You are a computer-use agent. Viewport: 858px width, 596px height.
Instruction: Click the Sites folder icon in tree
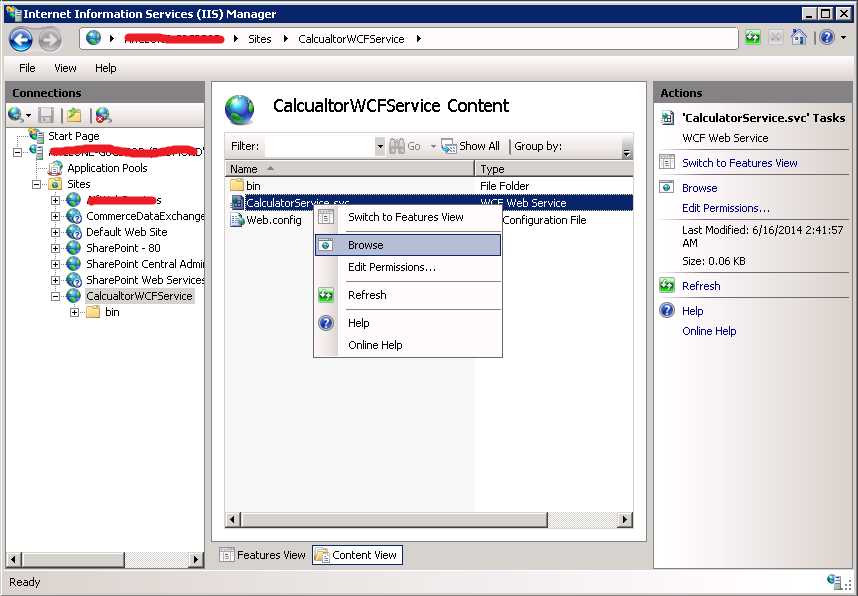pos(55,184)
